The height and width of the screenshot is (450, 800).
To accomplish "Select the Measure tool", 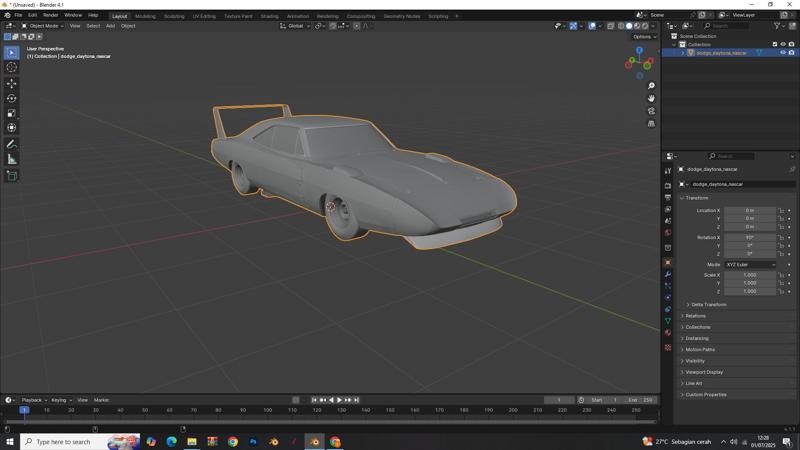I will click(12, 159).
